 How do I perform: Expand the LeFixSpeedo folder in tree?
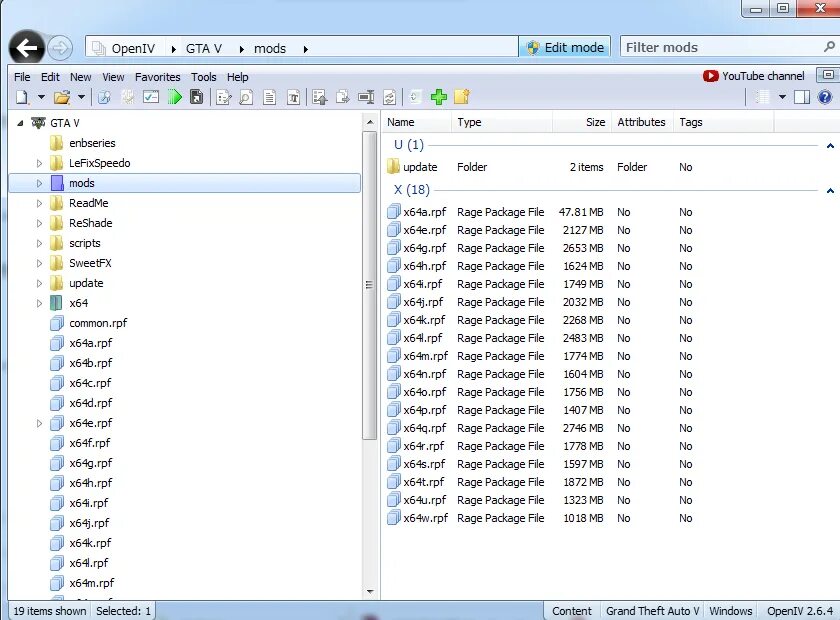coord(39,163)
